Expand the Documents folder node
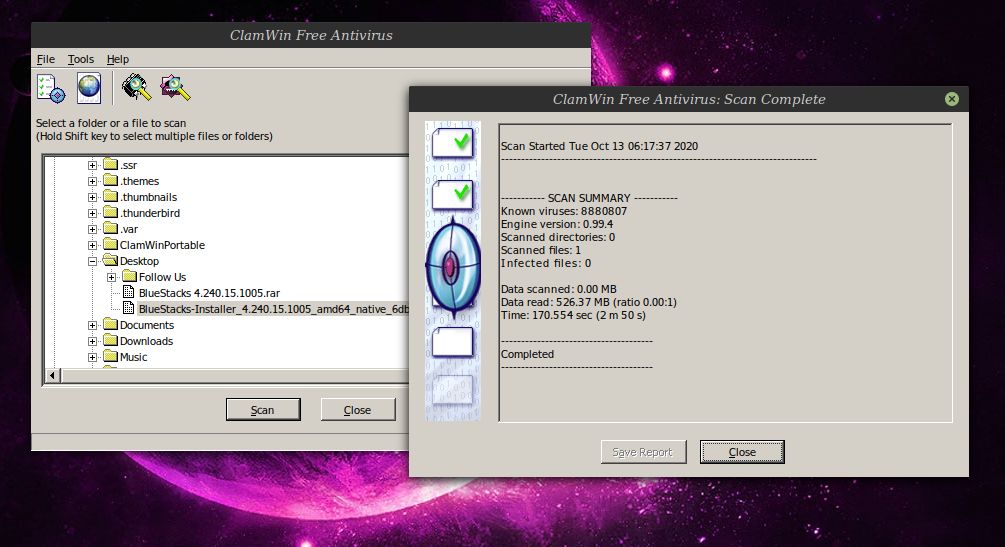This screenshot has height=547, width=1005. 92,325
